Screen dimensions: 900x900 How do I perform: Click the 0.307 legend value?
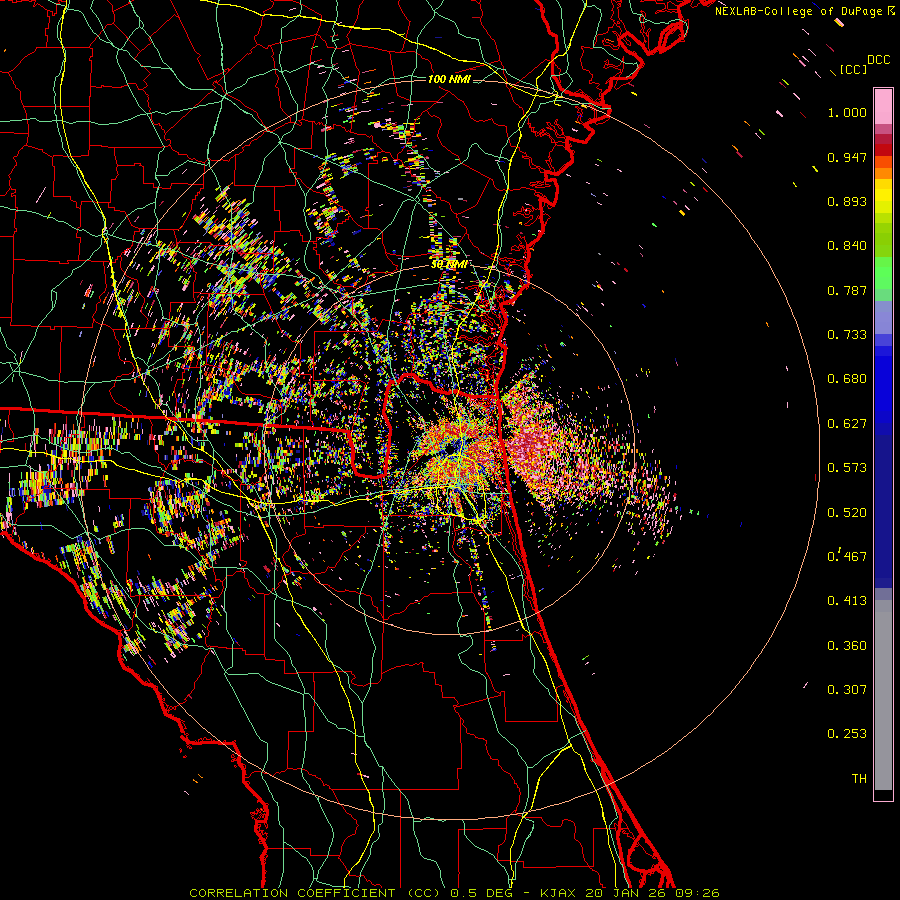point(847,690)
